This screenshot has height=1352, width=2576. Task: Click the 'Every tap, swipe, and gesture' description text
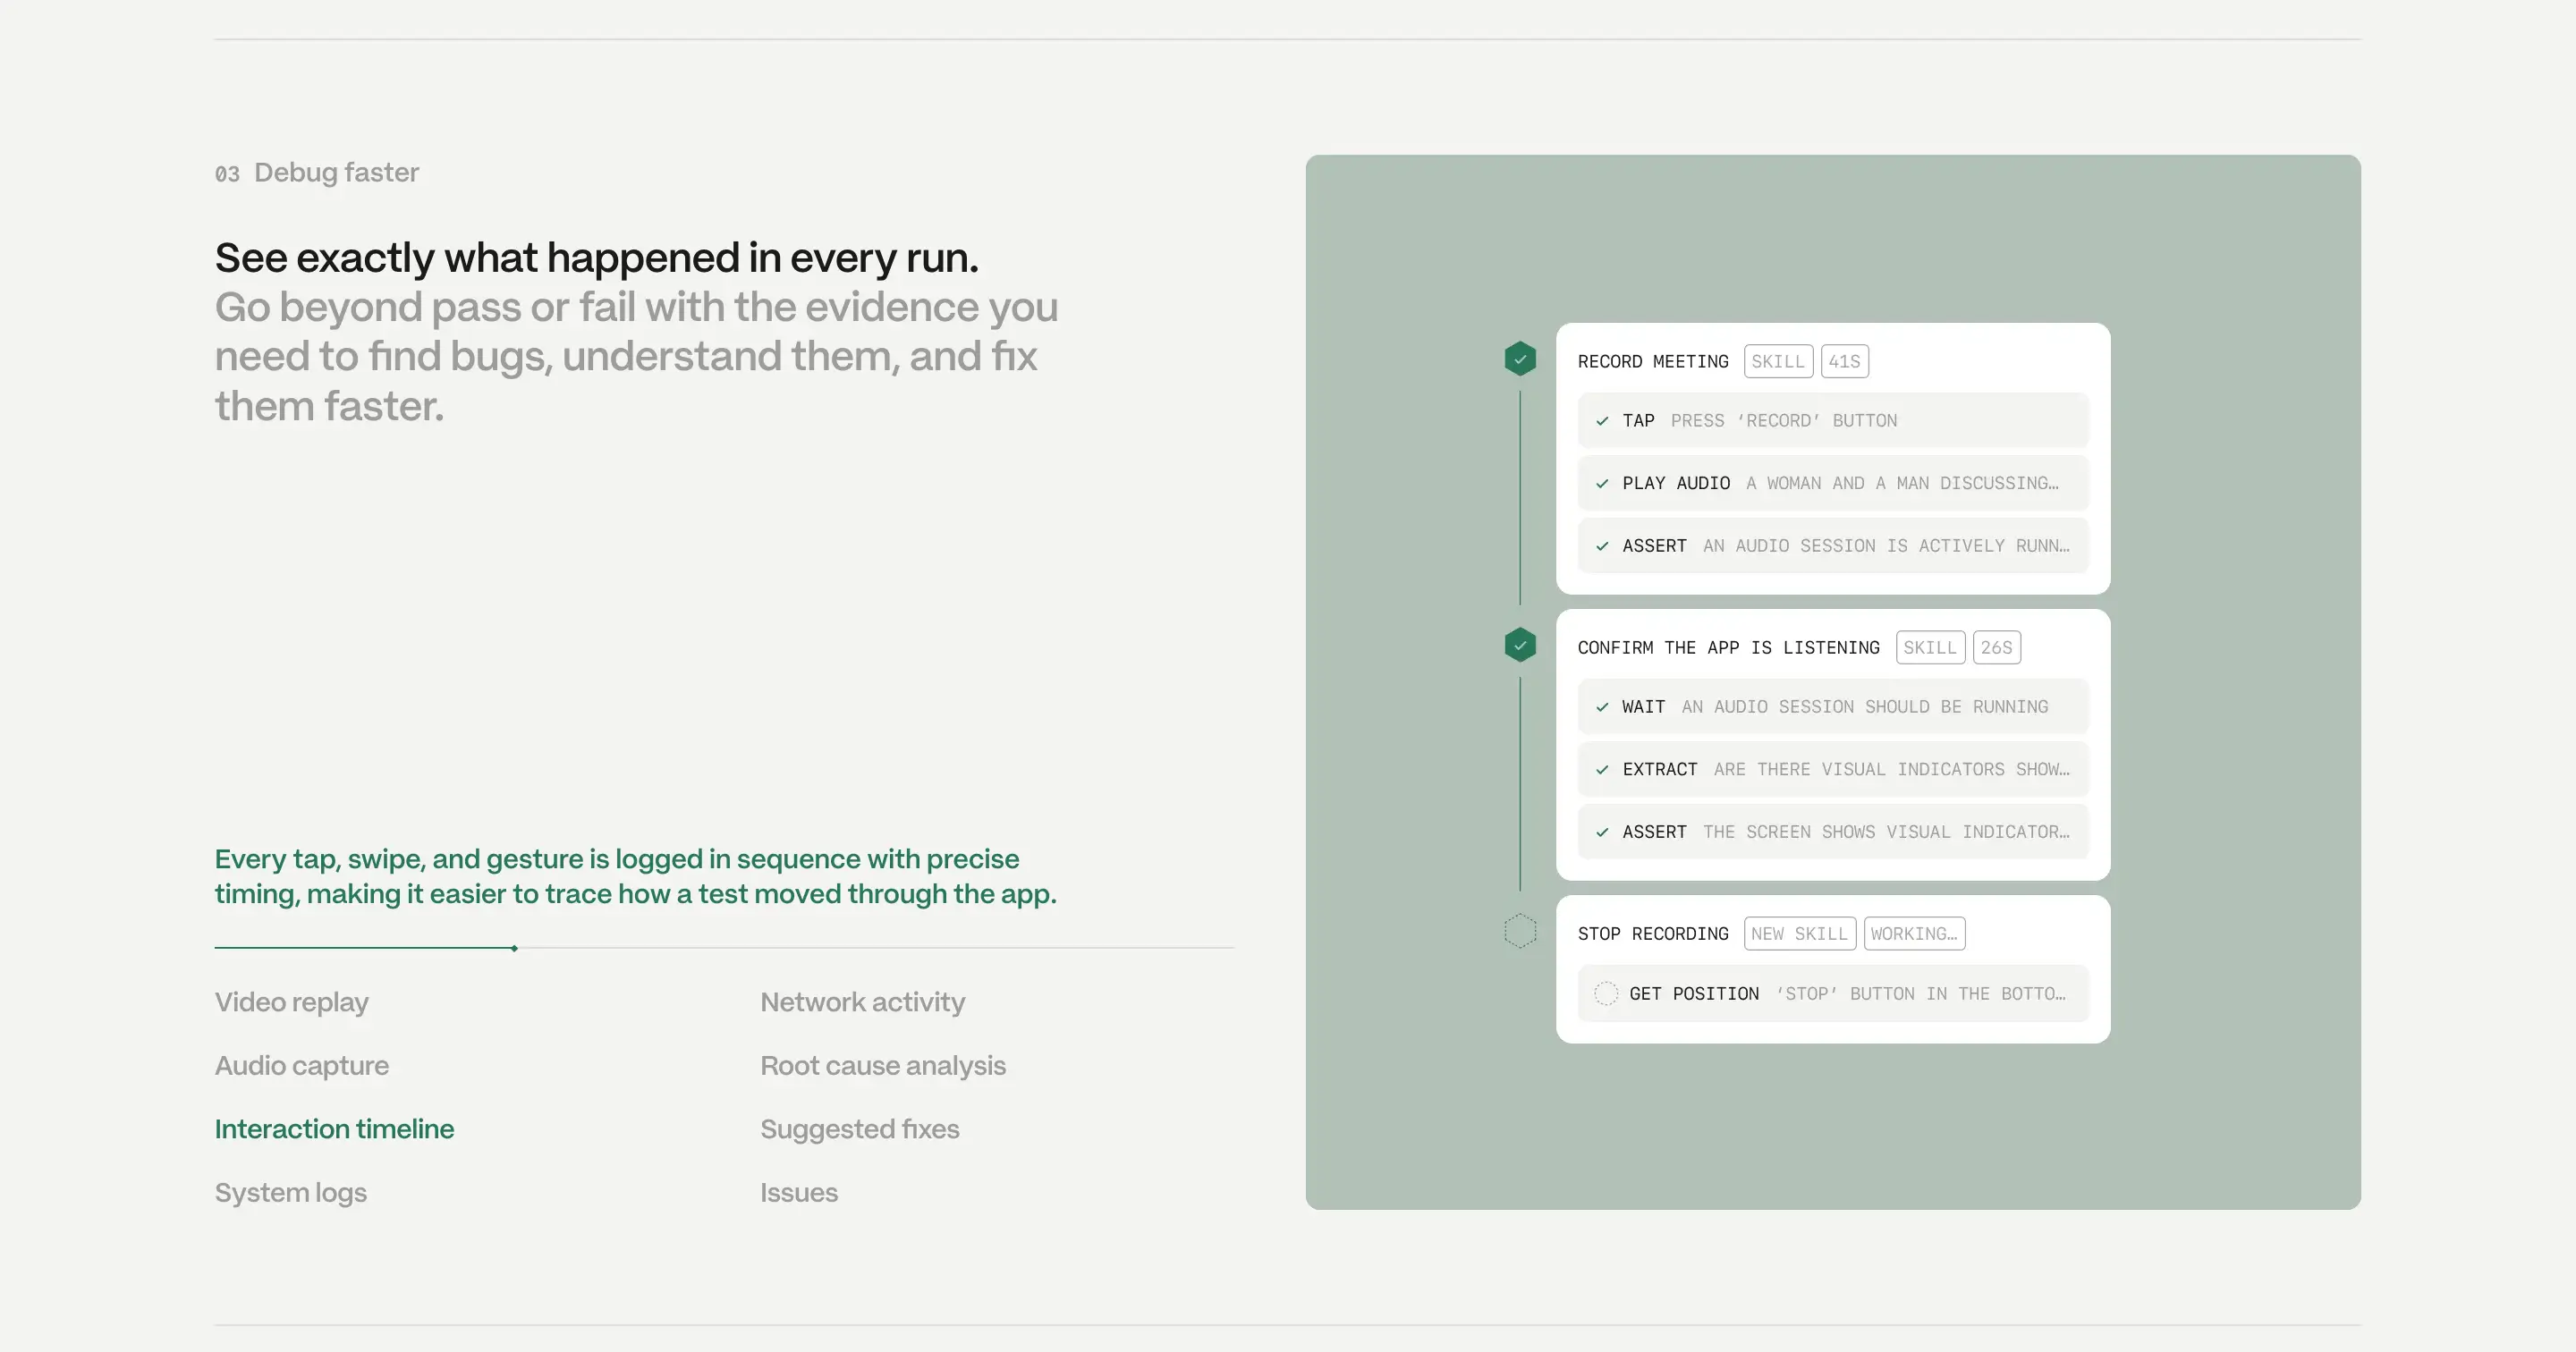(x=635, y=876)
